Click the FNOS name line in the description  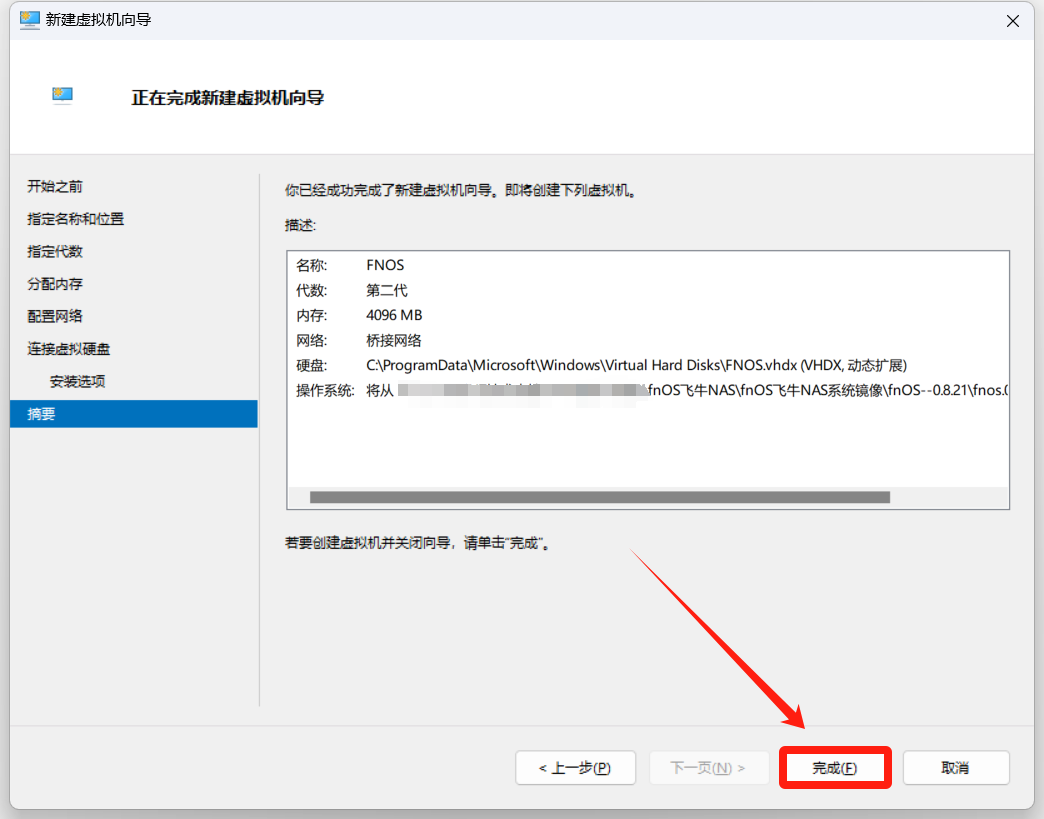(385, 265)
